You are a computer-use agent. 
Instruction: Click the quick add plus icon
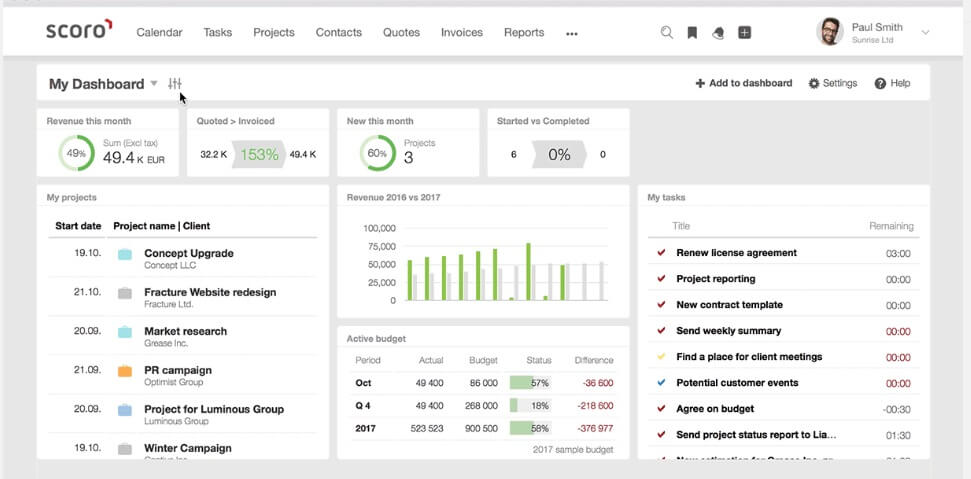pos(745,33)
